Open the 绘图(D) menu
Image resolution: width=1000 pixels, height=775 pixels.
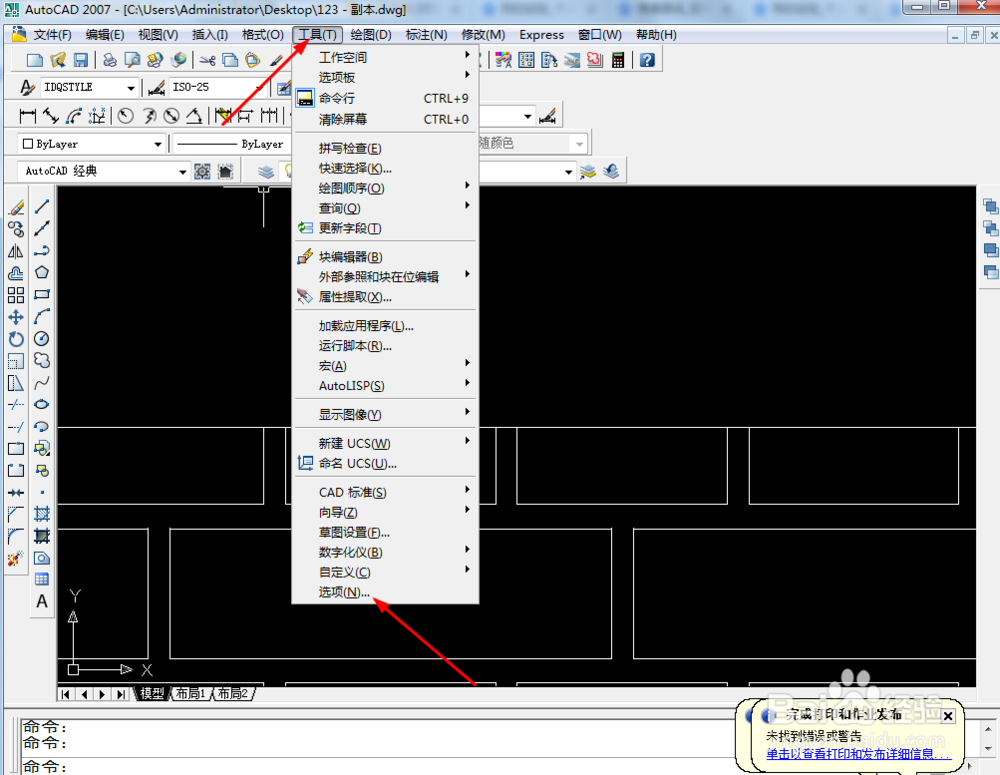pyautogui.click(x=371, y=34)
